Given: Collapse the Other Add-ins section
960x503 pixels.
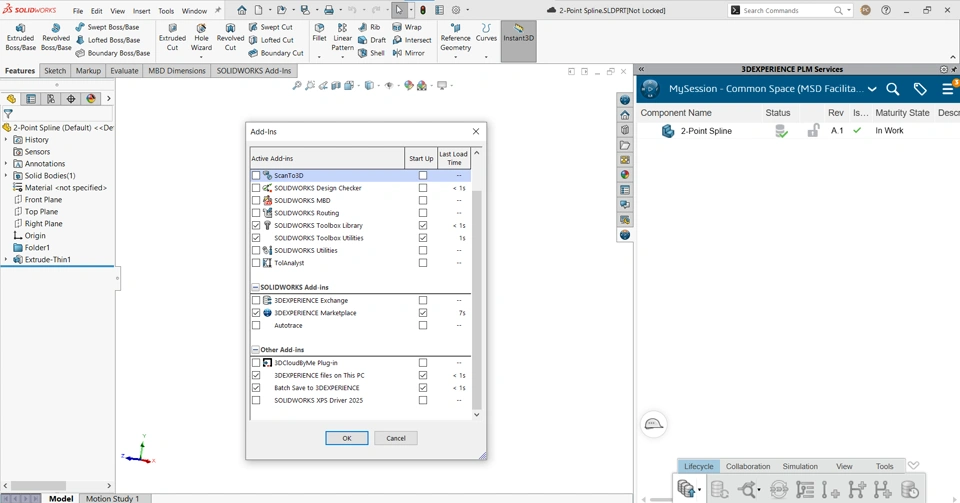Looking at the screenshot, I should coord(255,350).
